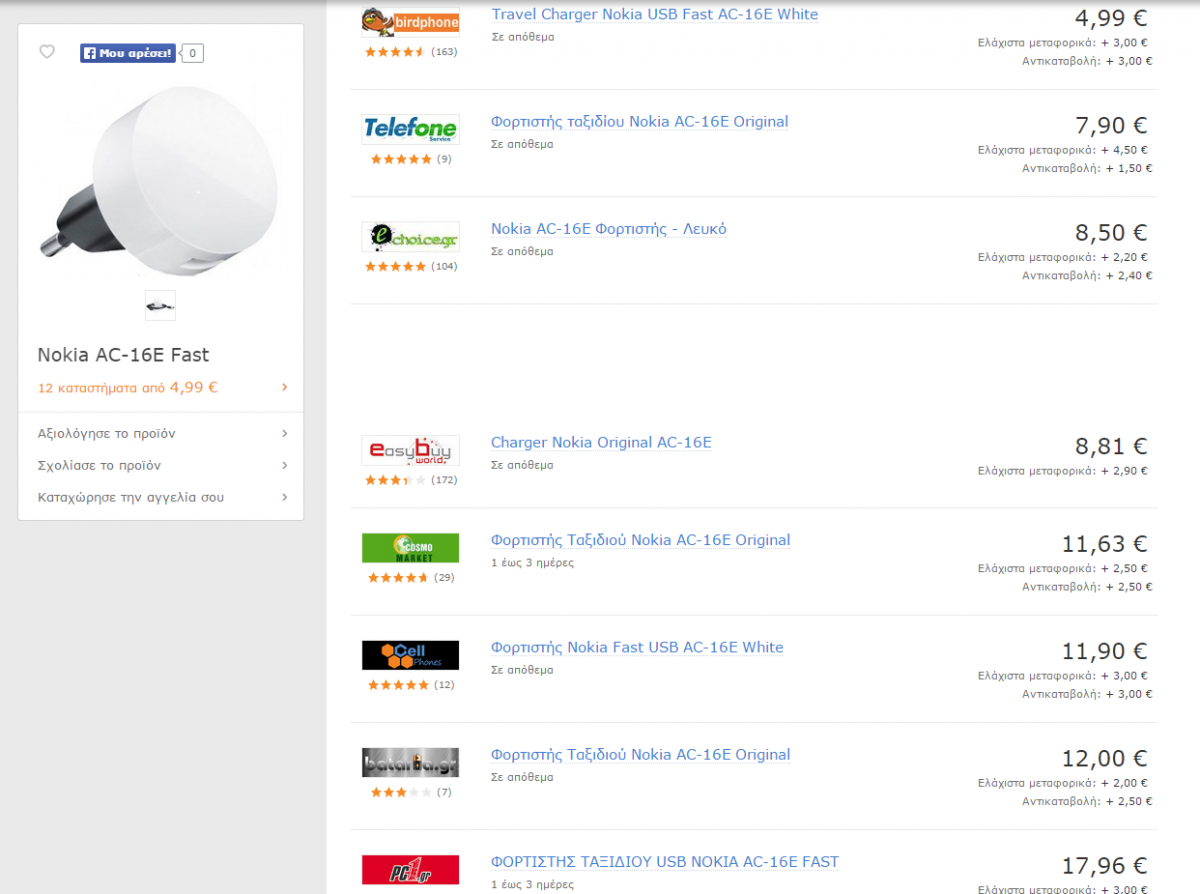The width and height of the screenshot is (1200, 894).
Task: Click the 4,99 € price of birdphone
Action: (x=1111, y=18)
